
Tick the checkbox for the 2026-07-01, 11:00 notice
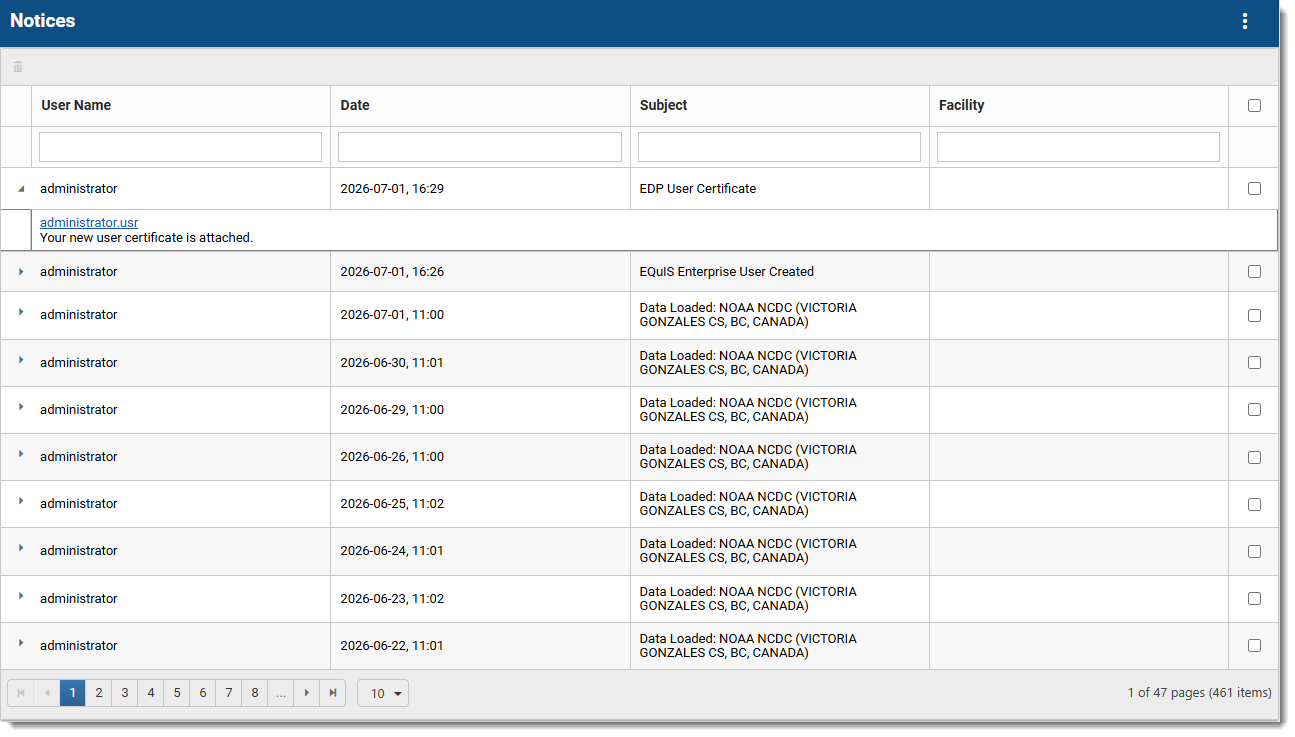(x=1254, y=315)
